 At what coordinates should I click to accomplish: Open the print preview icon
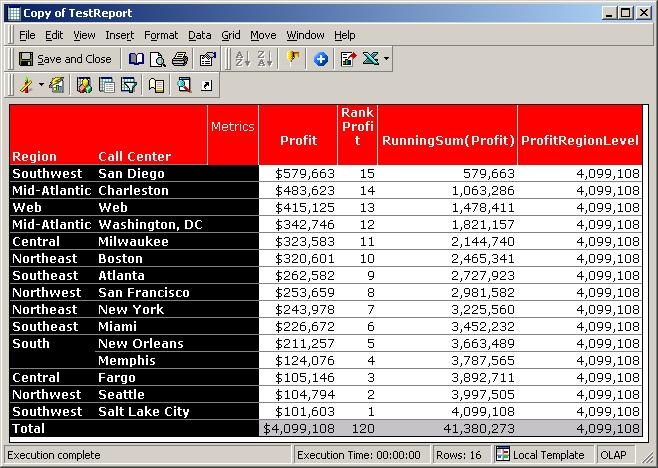tap(158, 59)
